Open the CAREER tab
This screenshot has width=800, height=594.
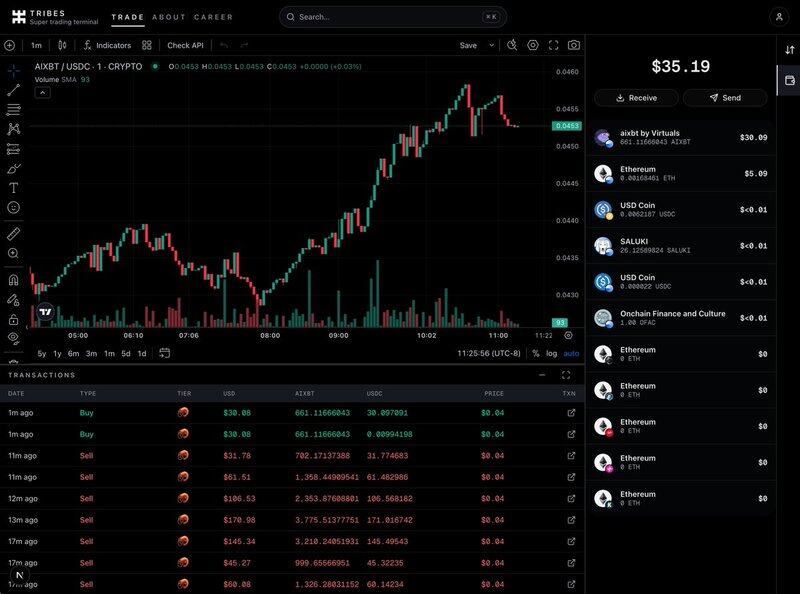point(214,17)
